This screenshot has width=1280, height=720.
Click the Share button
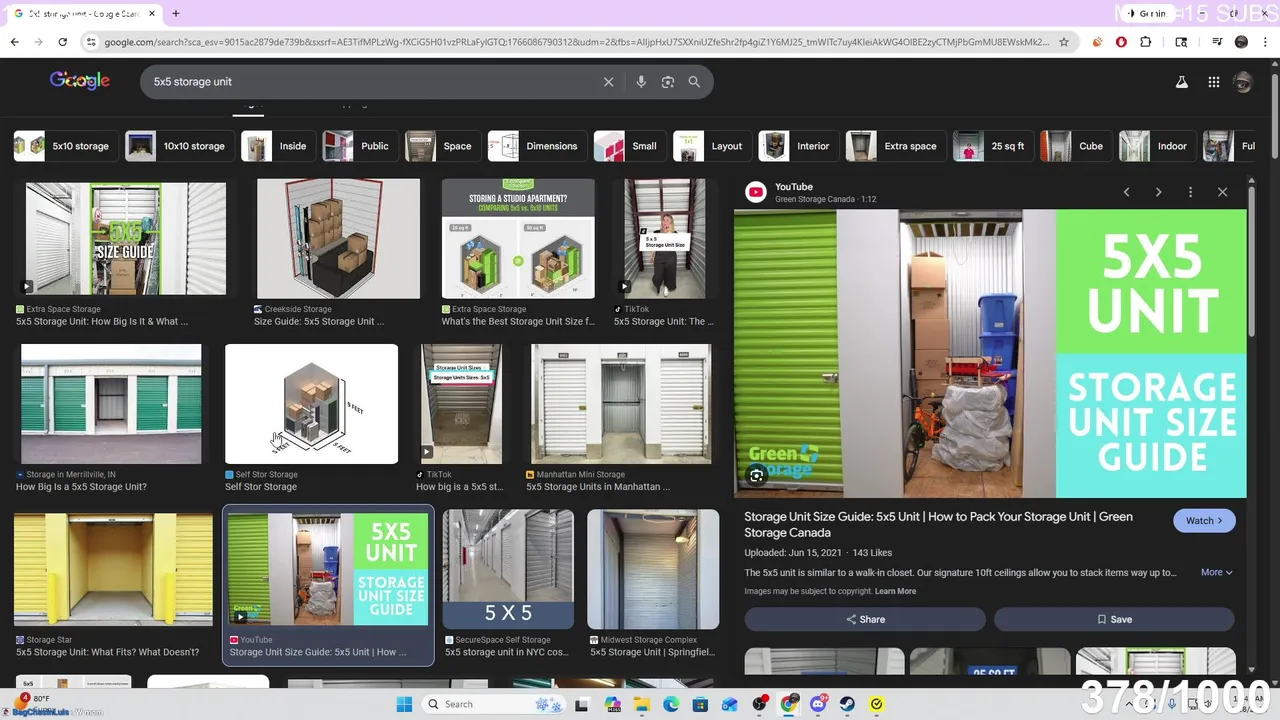[x=865, y=619]
